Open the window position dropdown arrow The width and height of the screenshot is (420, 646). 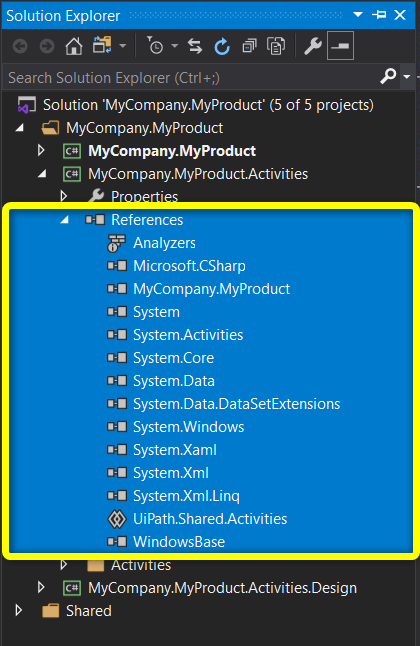358,15
